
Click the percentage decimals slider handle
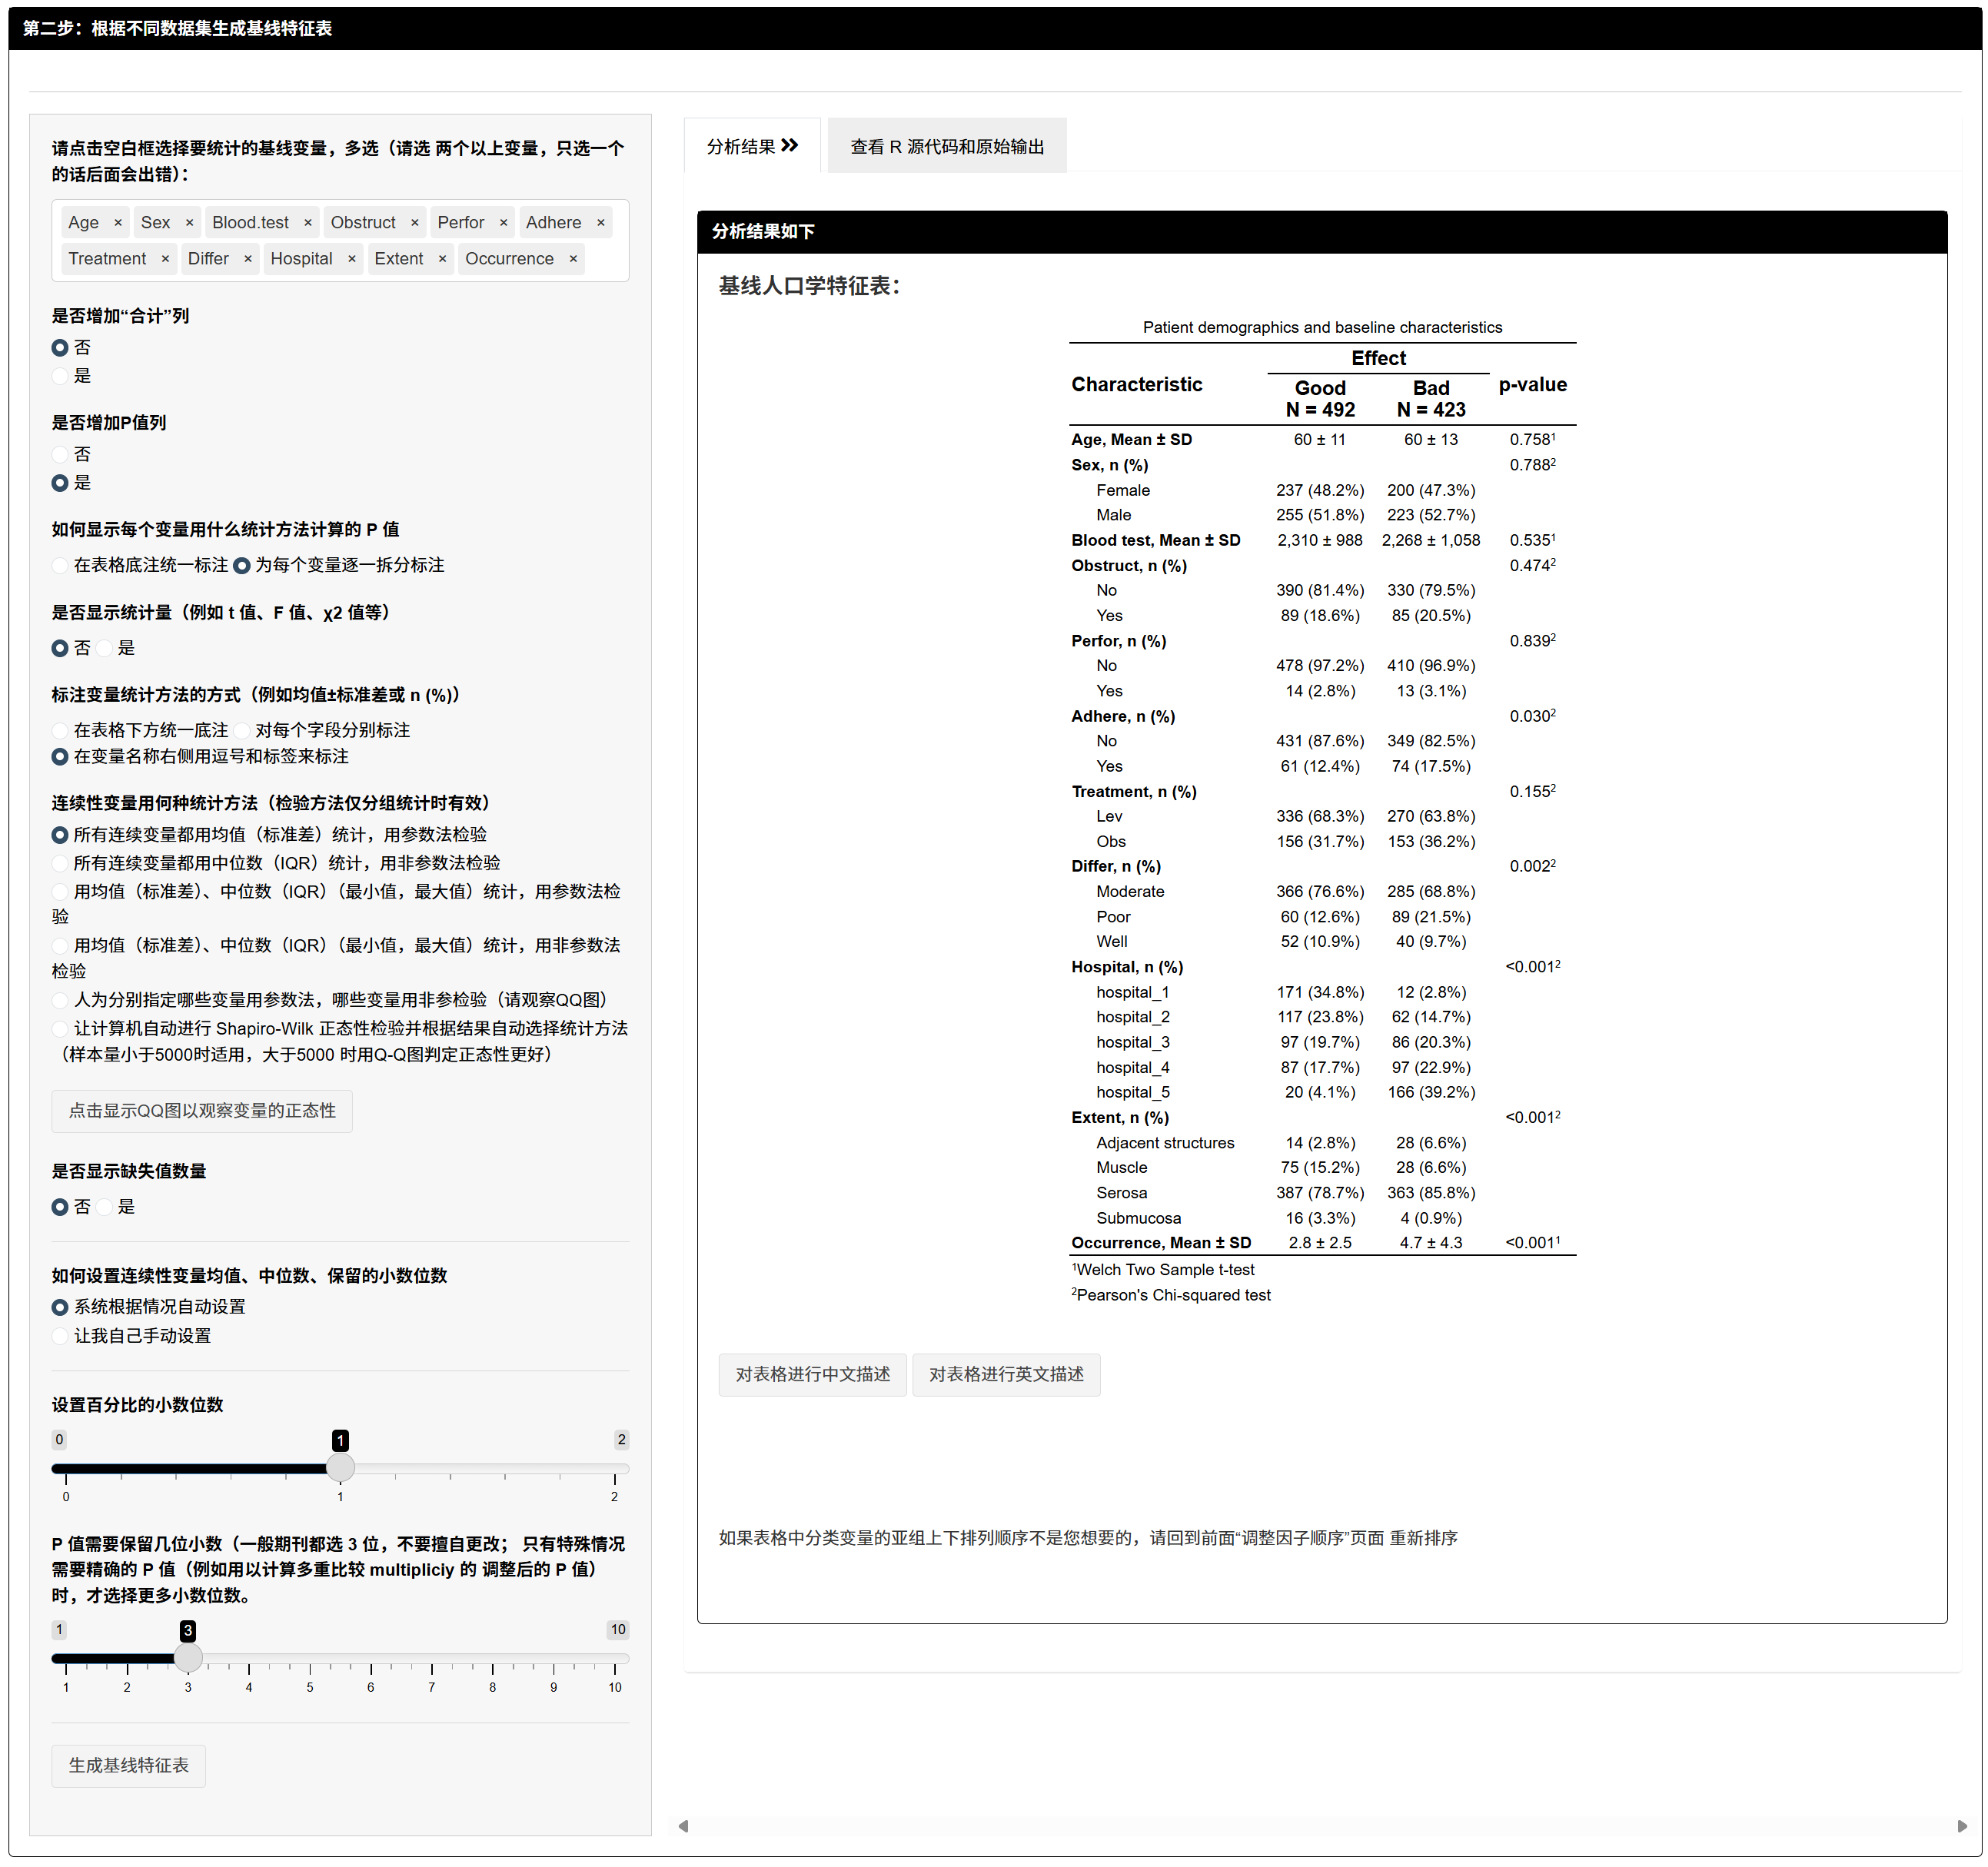(x=341, y=1468)
